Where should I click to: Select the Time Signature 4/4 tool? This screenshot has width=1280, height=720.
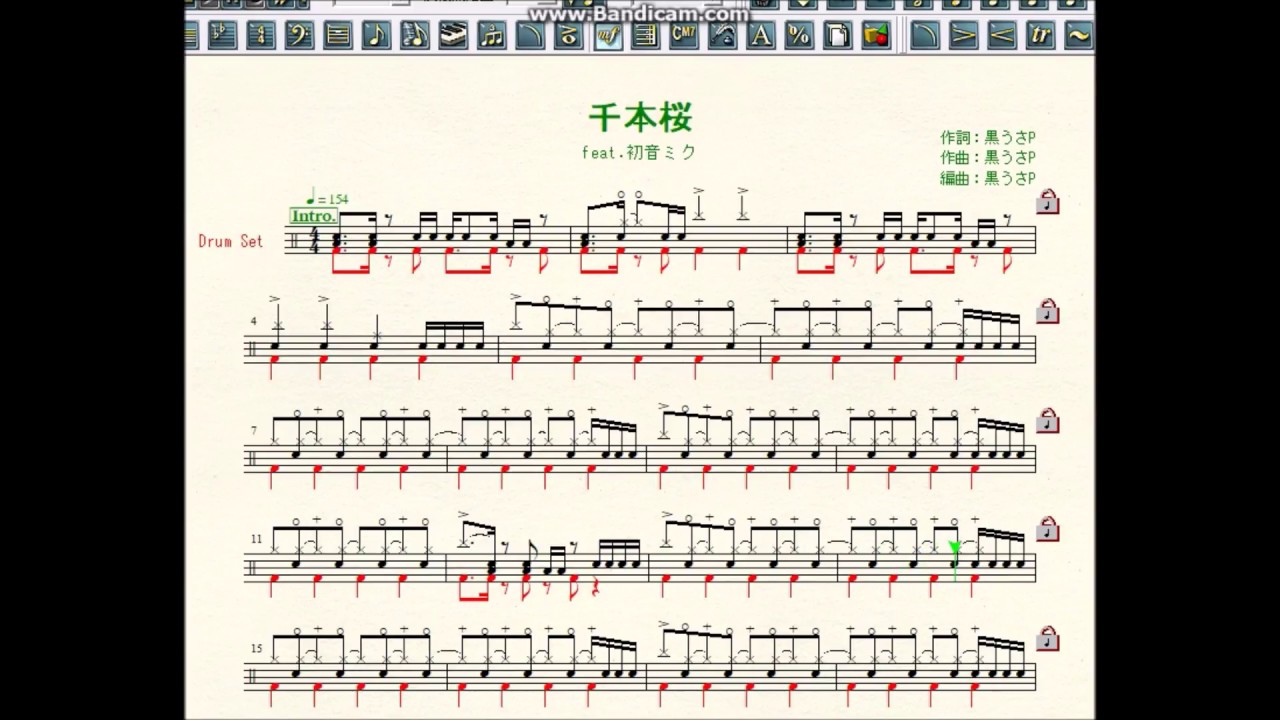261,36
